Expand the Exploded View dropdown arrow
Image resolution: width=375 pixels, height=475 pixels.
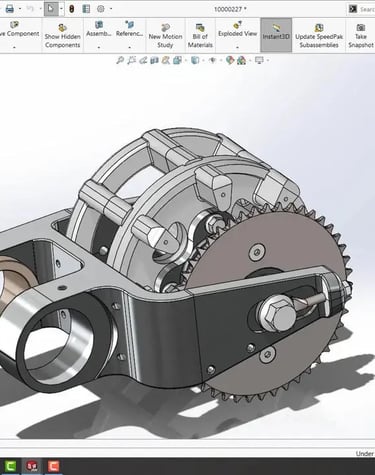[x=237, y=47]
